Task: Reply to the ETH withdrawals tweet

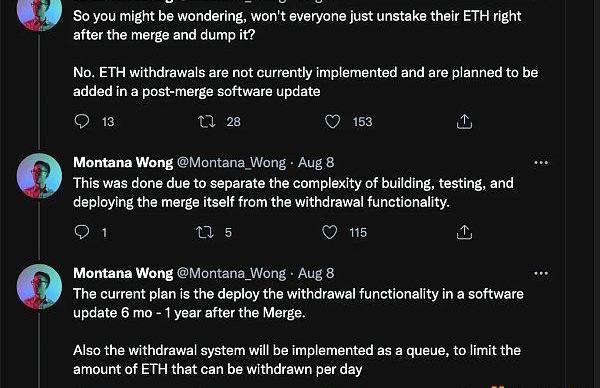Action: (x=82, y=122)
